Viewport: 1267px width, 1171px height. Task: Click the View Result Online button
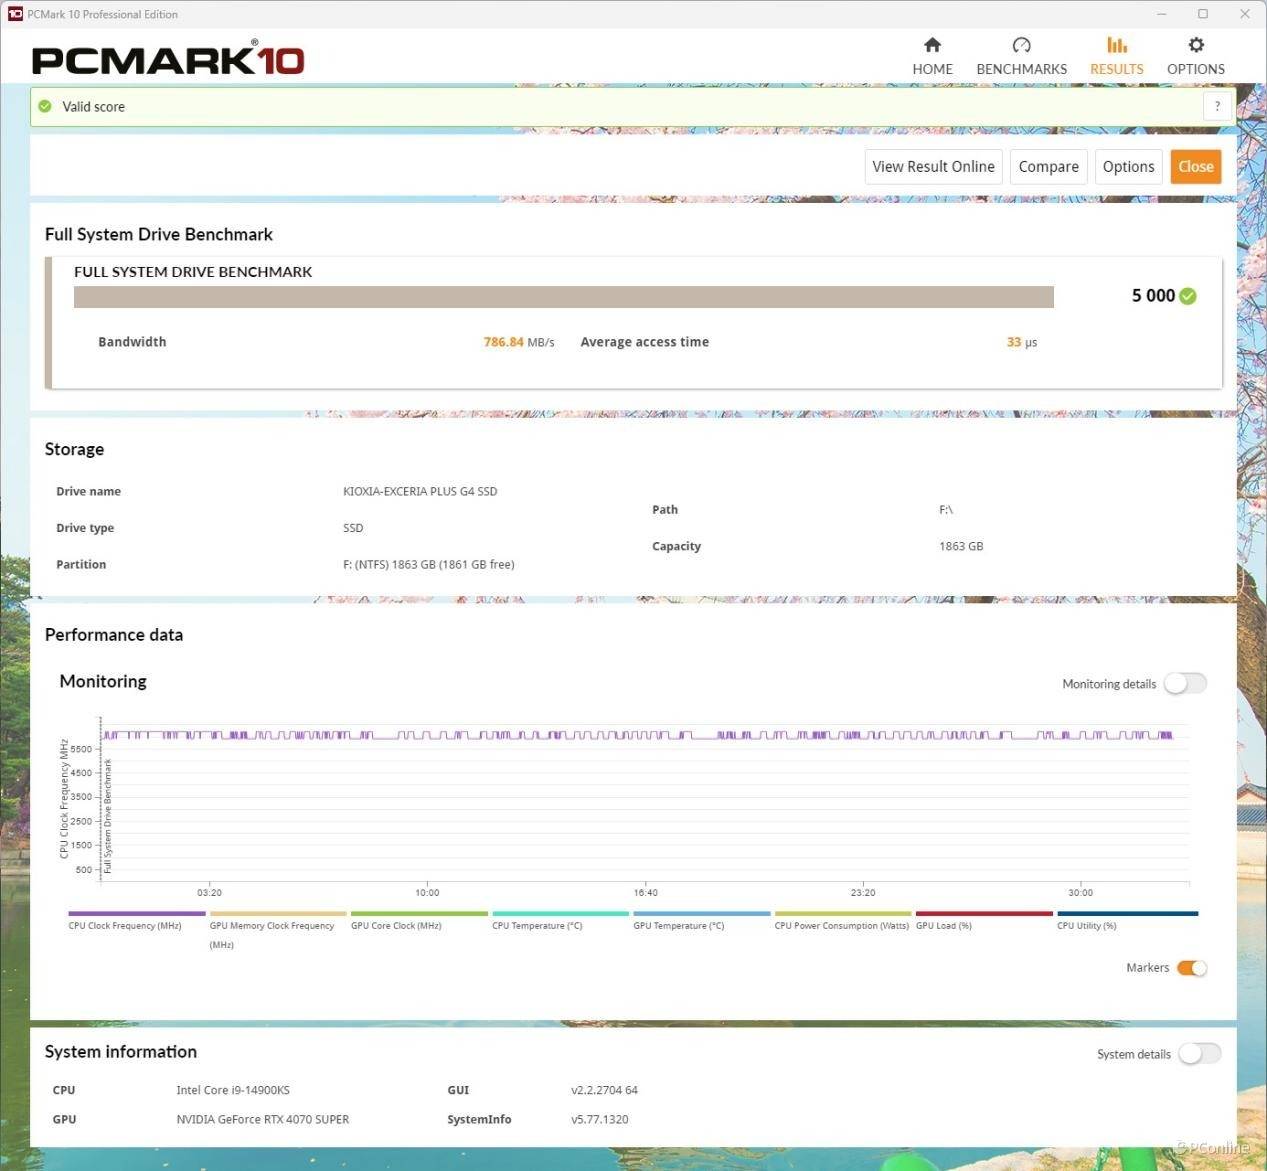pos(933,167)
